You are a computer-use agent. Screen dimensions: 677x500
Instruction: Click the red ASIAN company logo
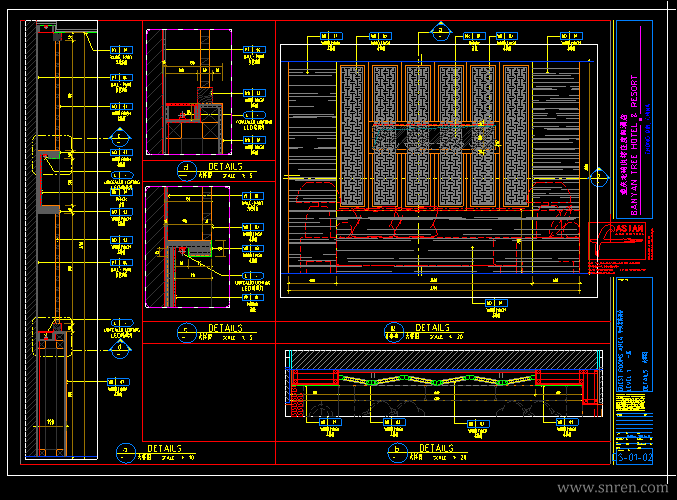tap(617, 241)
